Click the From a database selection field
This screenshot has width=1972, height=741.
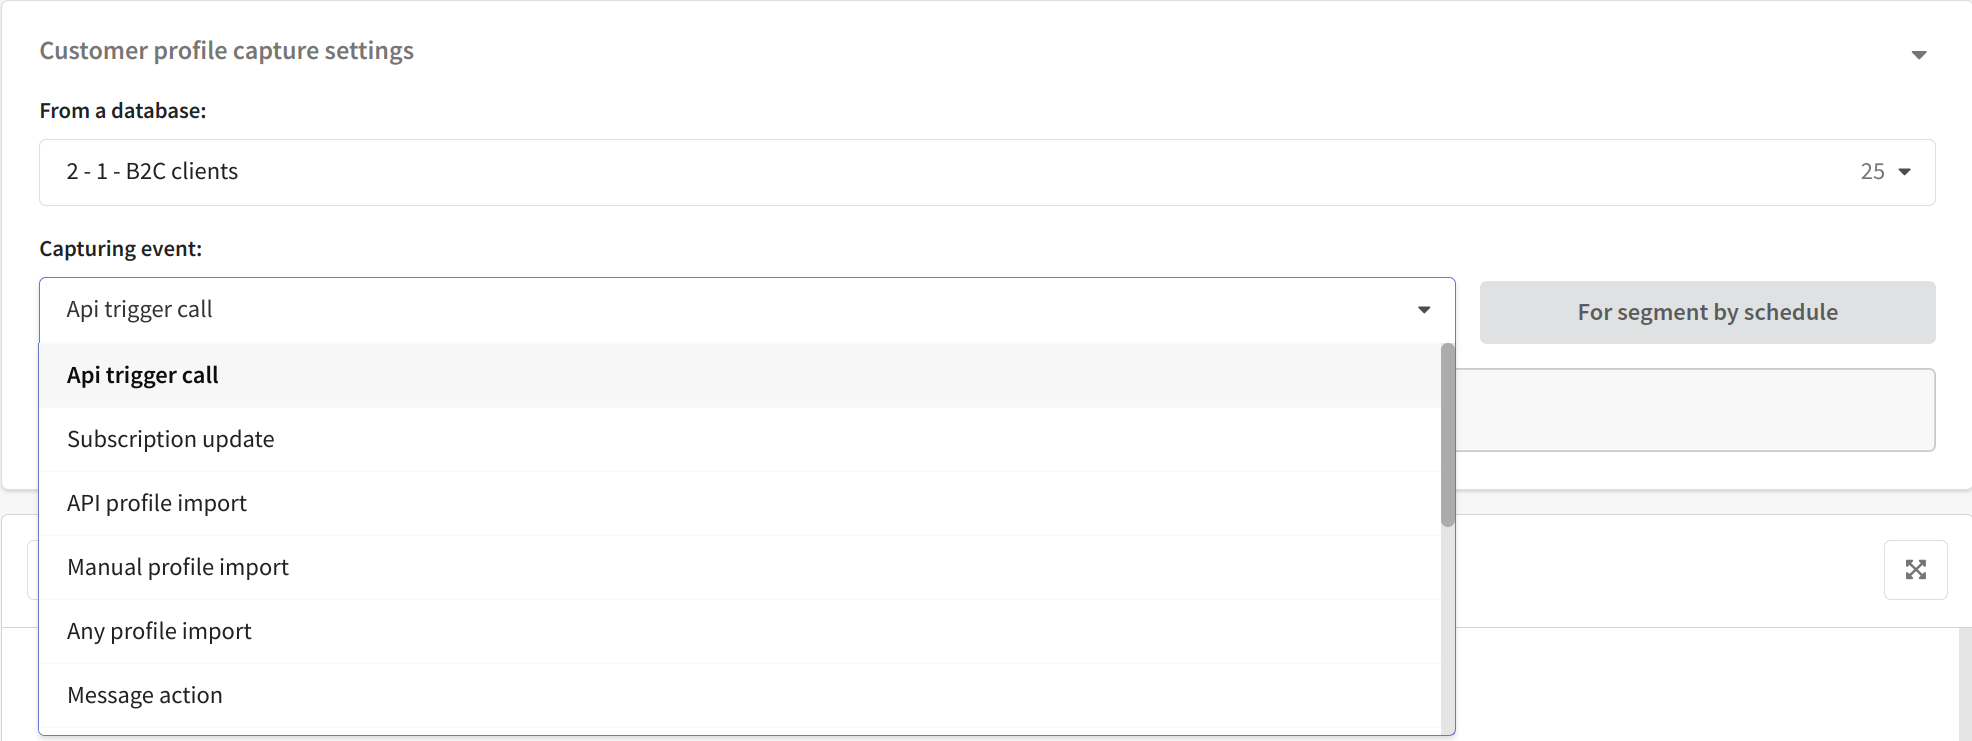pyautogui.click(x=987, y=172)
